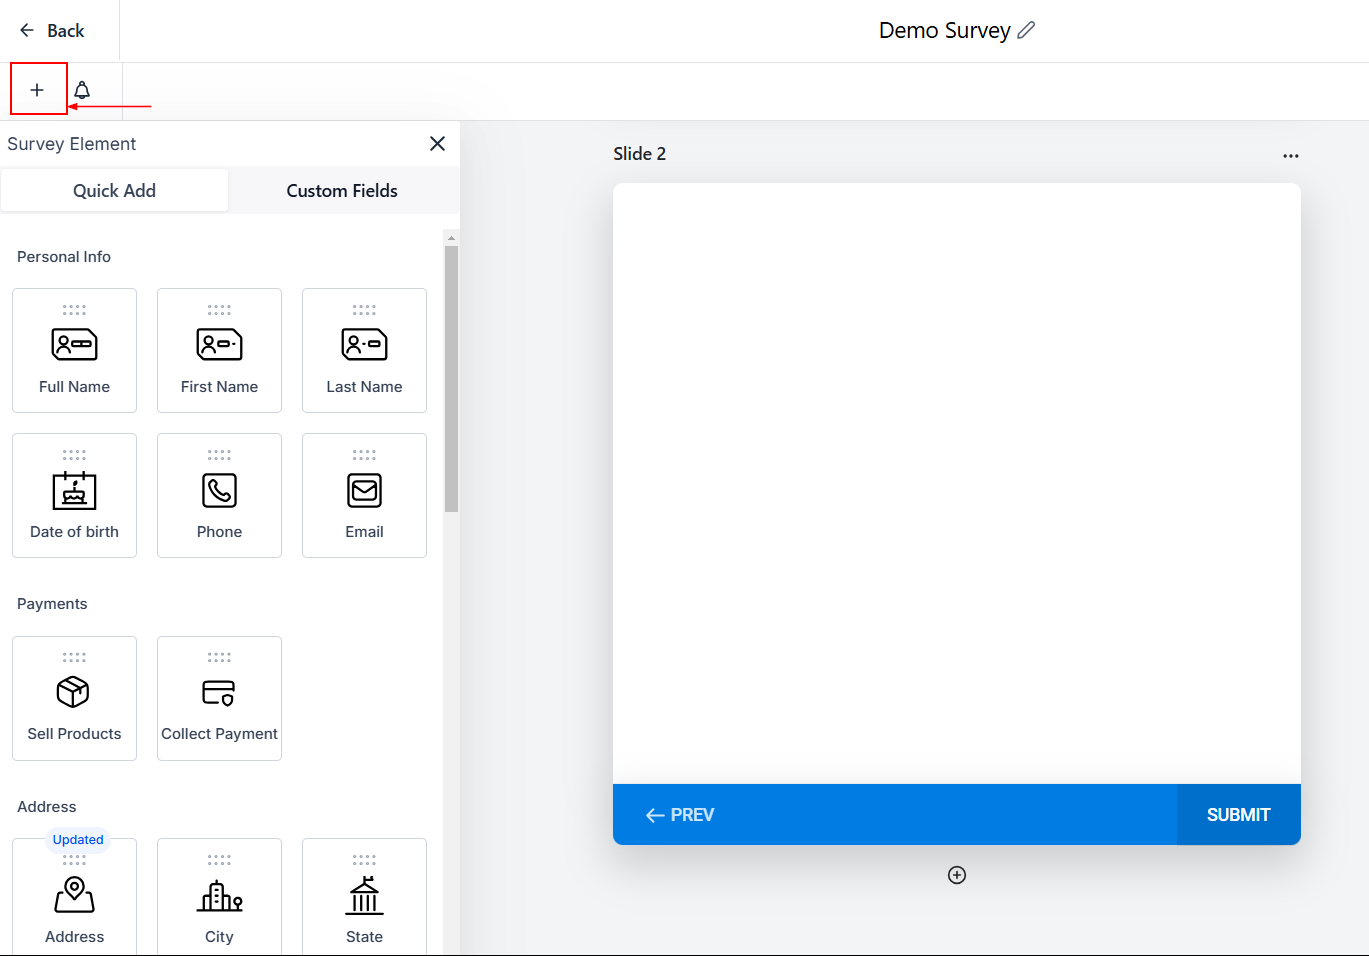Add the Last Name element
Image resolution: width=1369 pixels, height=956 pixels.
pyautogui.click(x=364, y=350)
